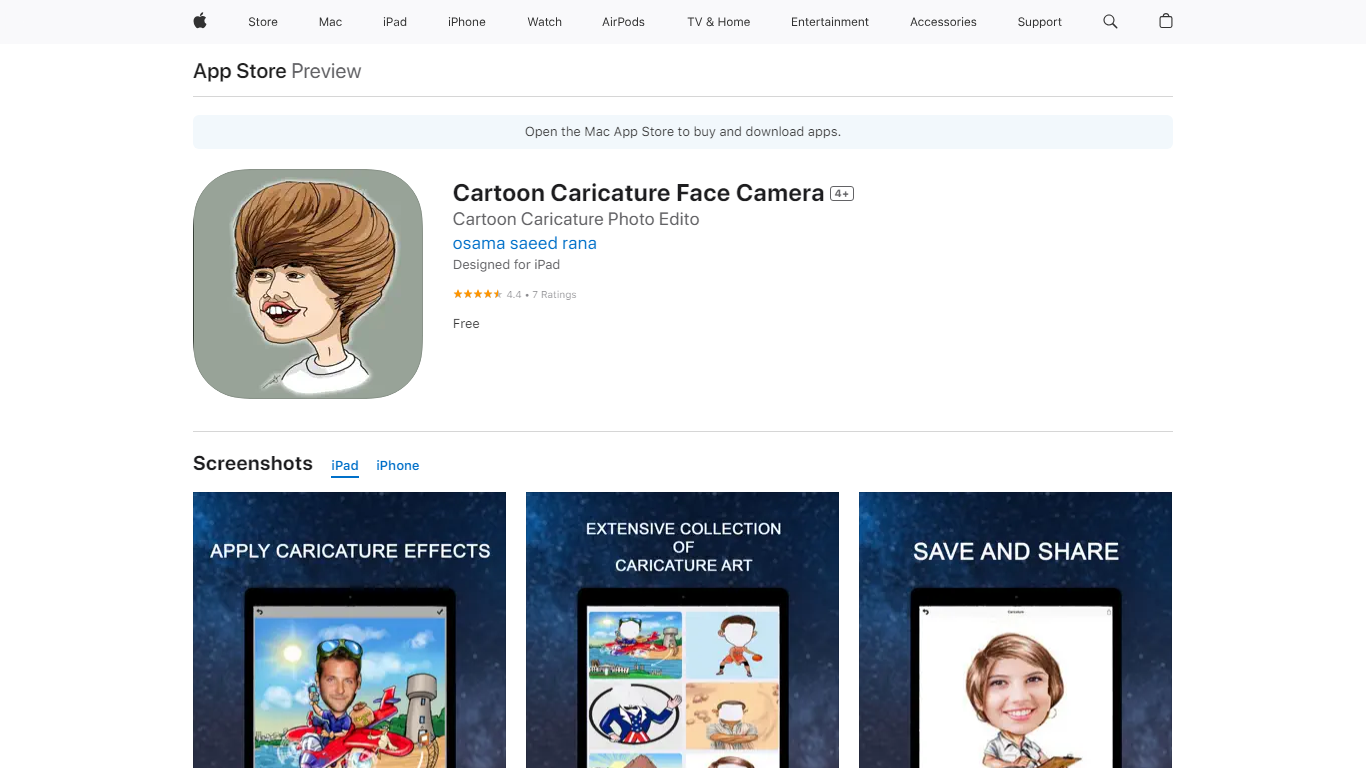The image size is (1366, 768).
Task: View the Save and Share screenshot
Action: [x=1015, y=630]
